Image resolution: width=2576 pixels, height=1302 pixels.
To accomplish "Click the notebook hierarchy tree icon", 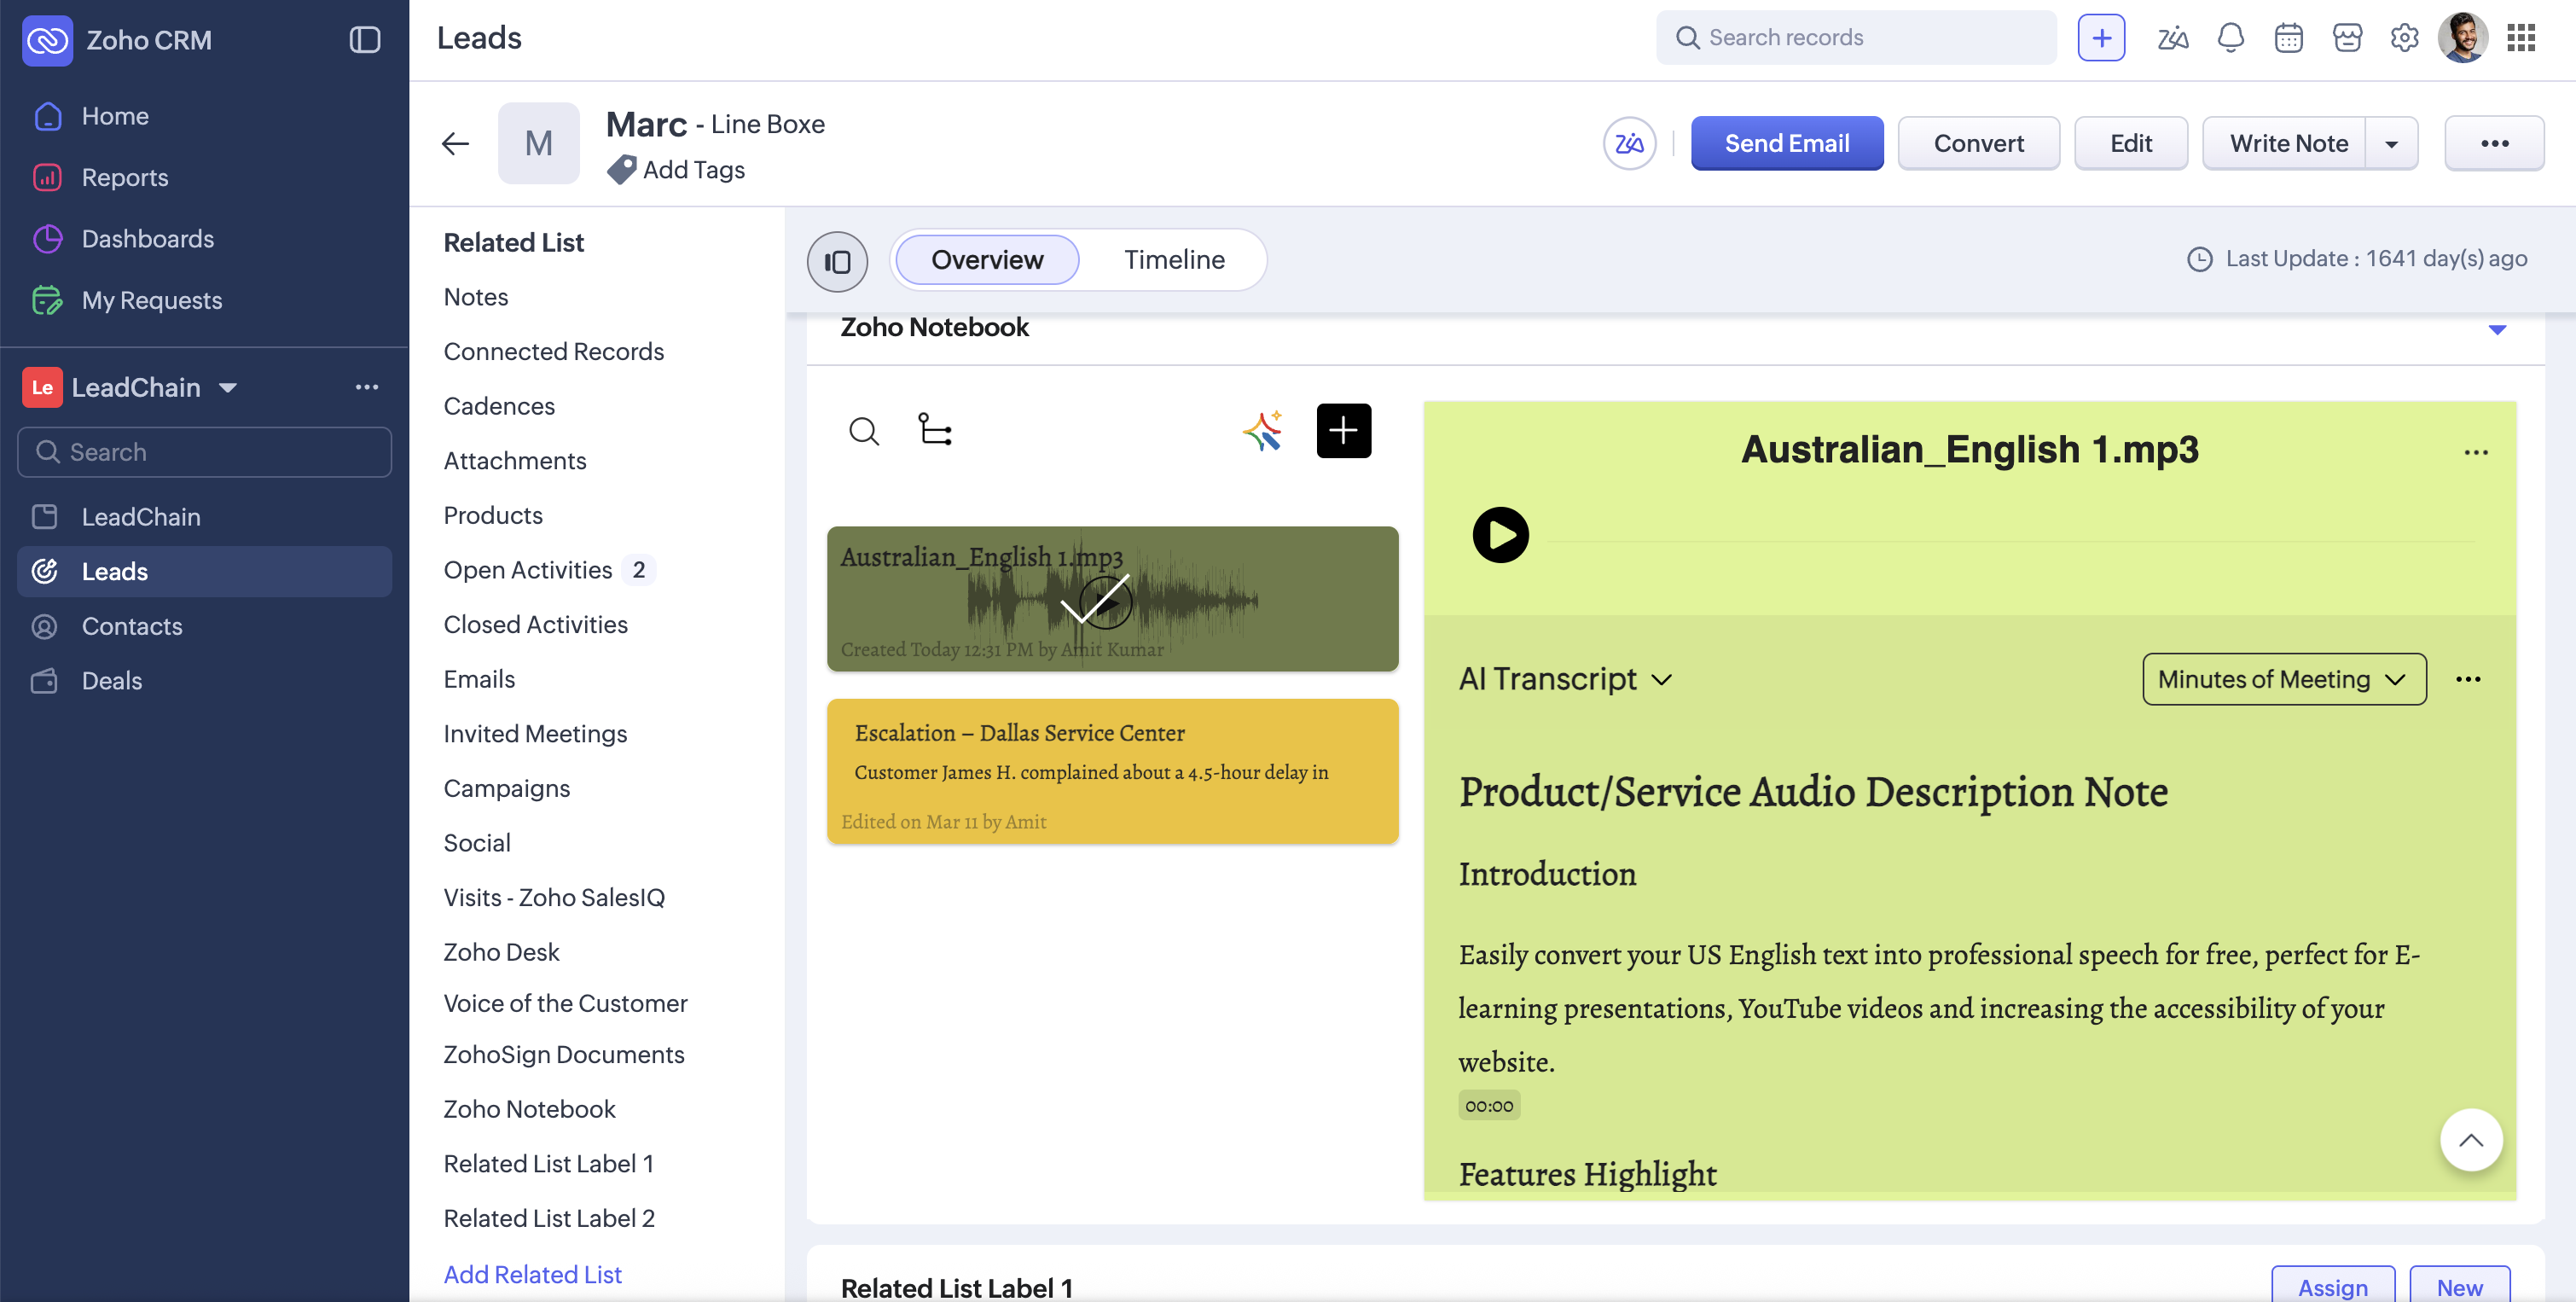I will point(935,430).
